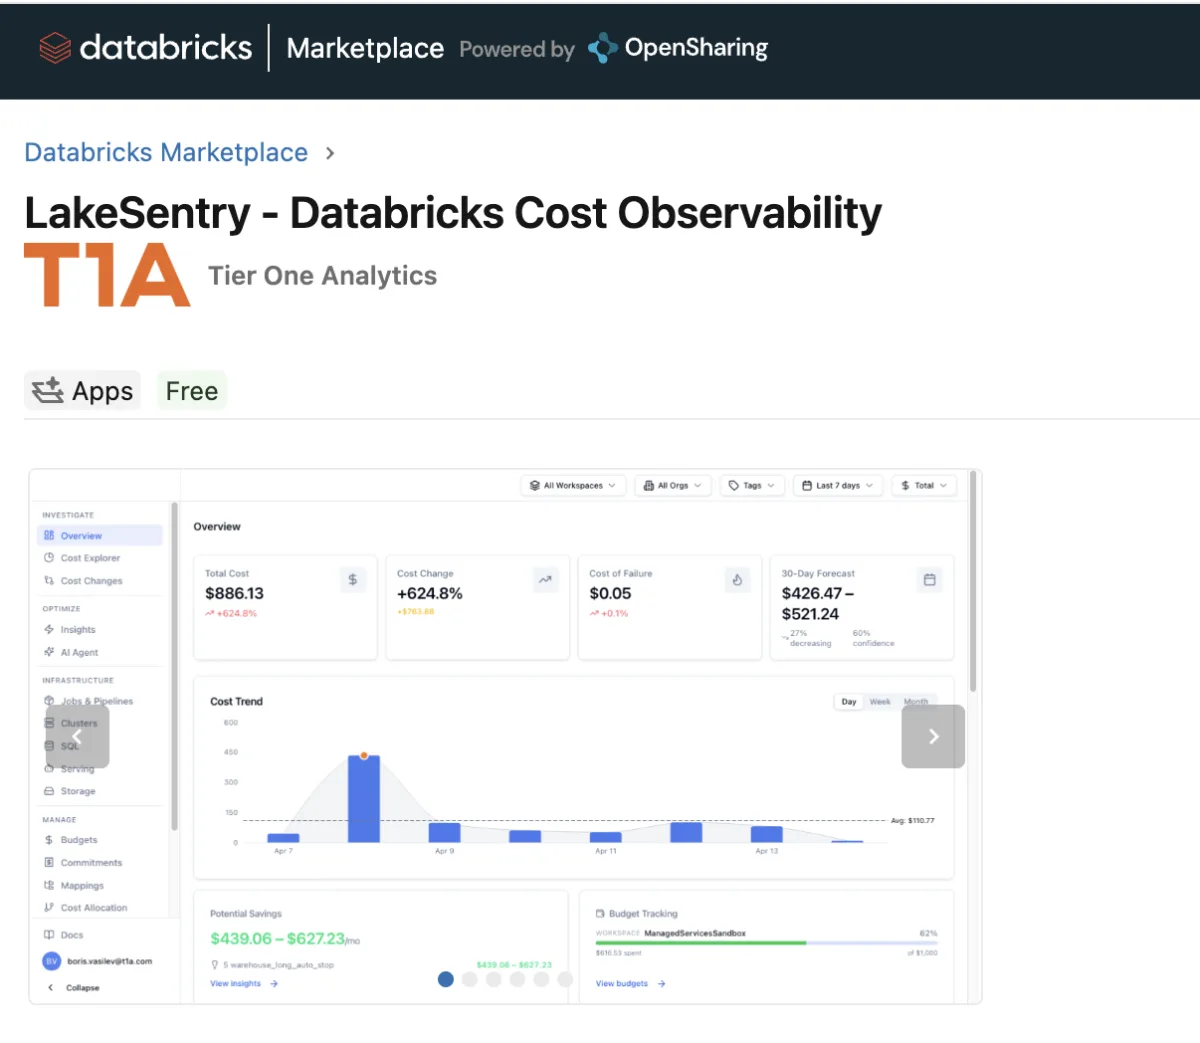
Task: Open Commitments via its receipt icon
Action: click(49, 862)
